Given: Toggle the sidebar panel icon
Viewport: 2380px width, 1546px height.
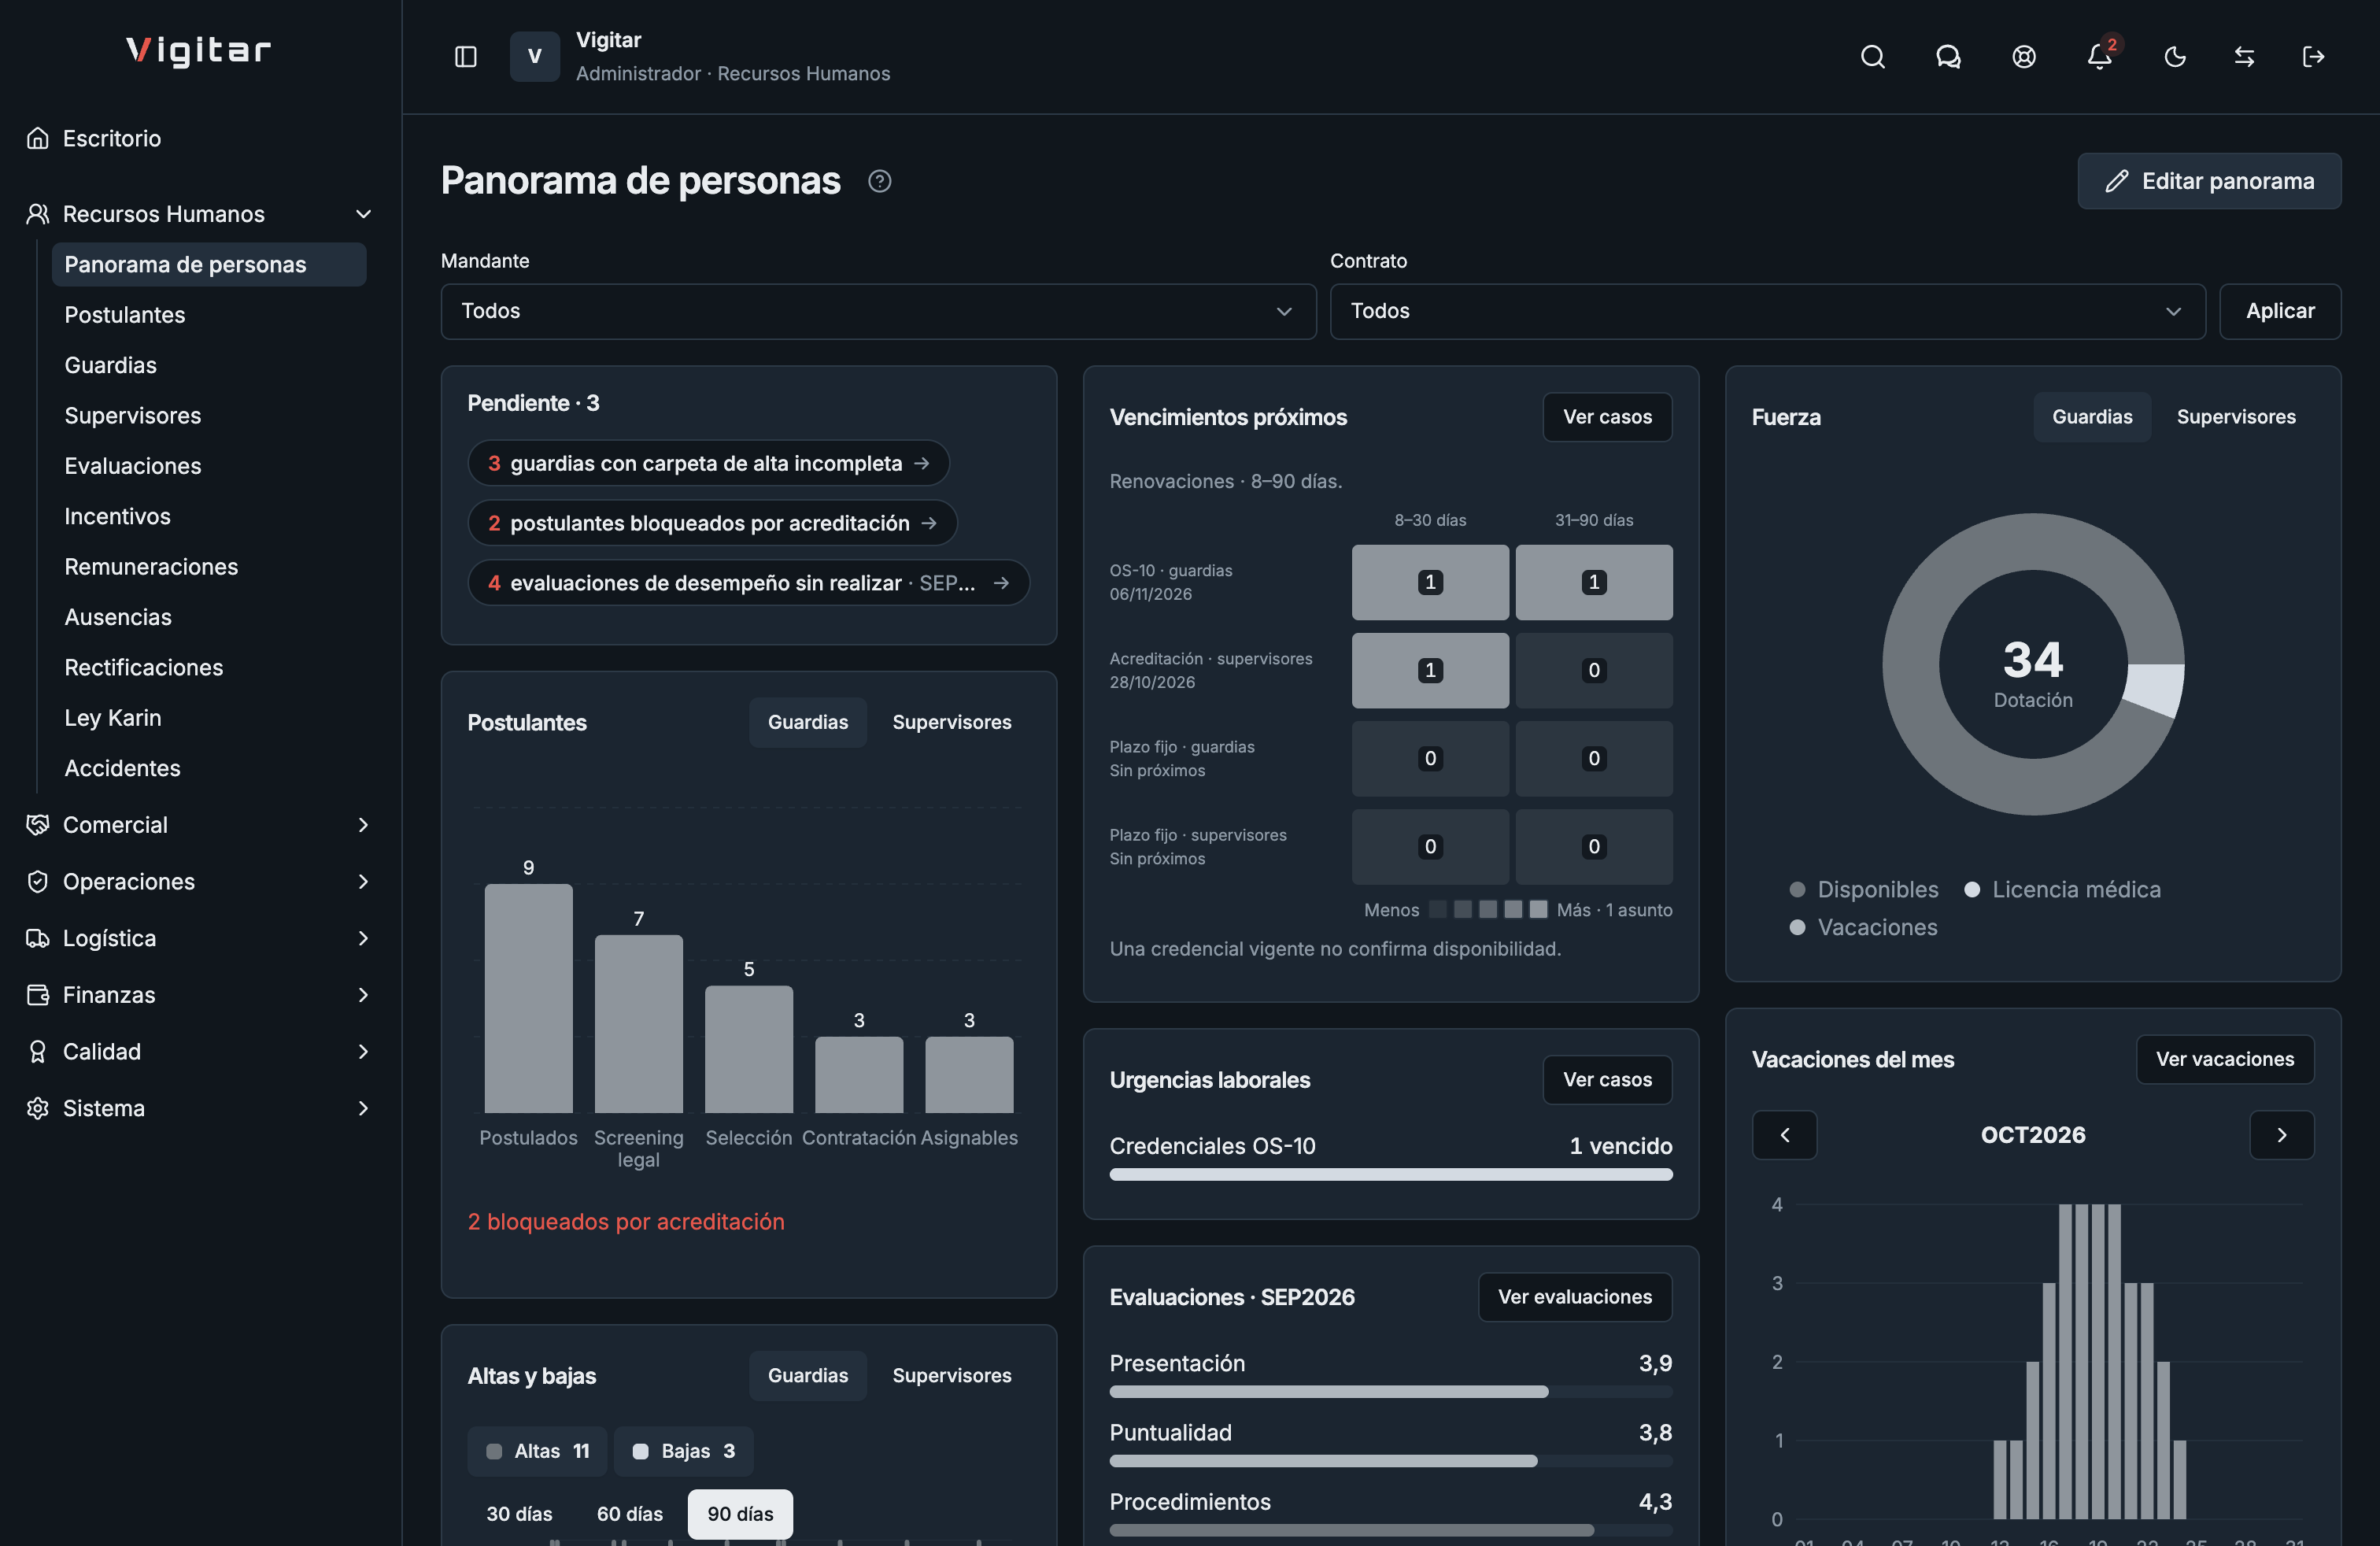Looking at the screenshot, I should click(x=465, y=57).
